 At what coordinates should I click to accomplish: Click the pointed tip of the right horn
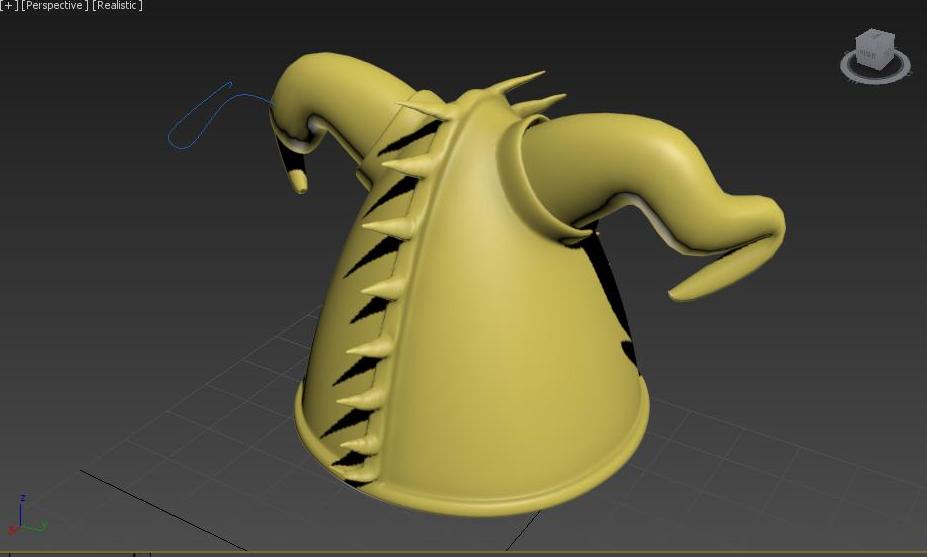click(x=680, y=294)
